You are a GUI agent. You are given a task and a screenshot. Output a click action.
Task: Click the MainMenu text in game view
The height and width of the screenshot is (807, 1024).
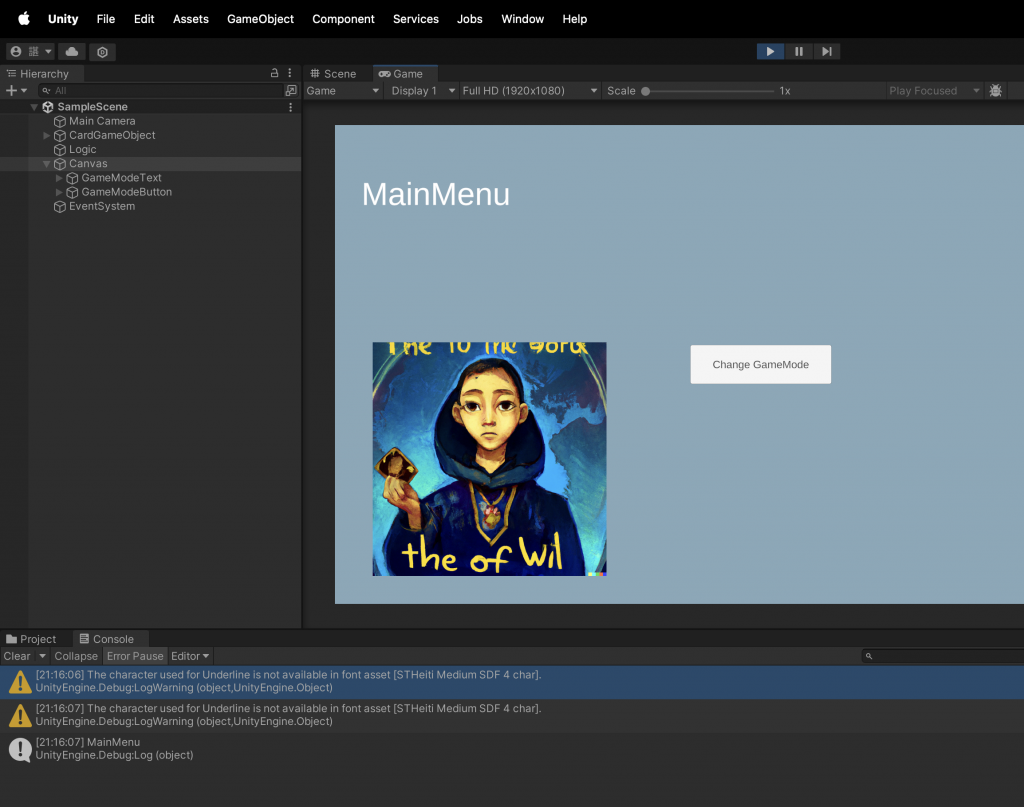point(436,195)
